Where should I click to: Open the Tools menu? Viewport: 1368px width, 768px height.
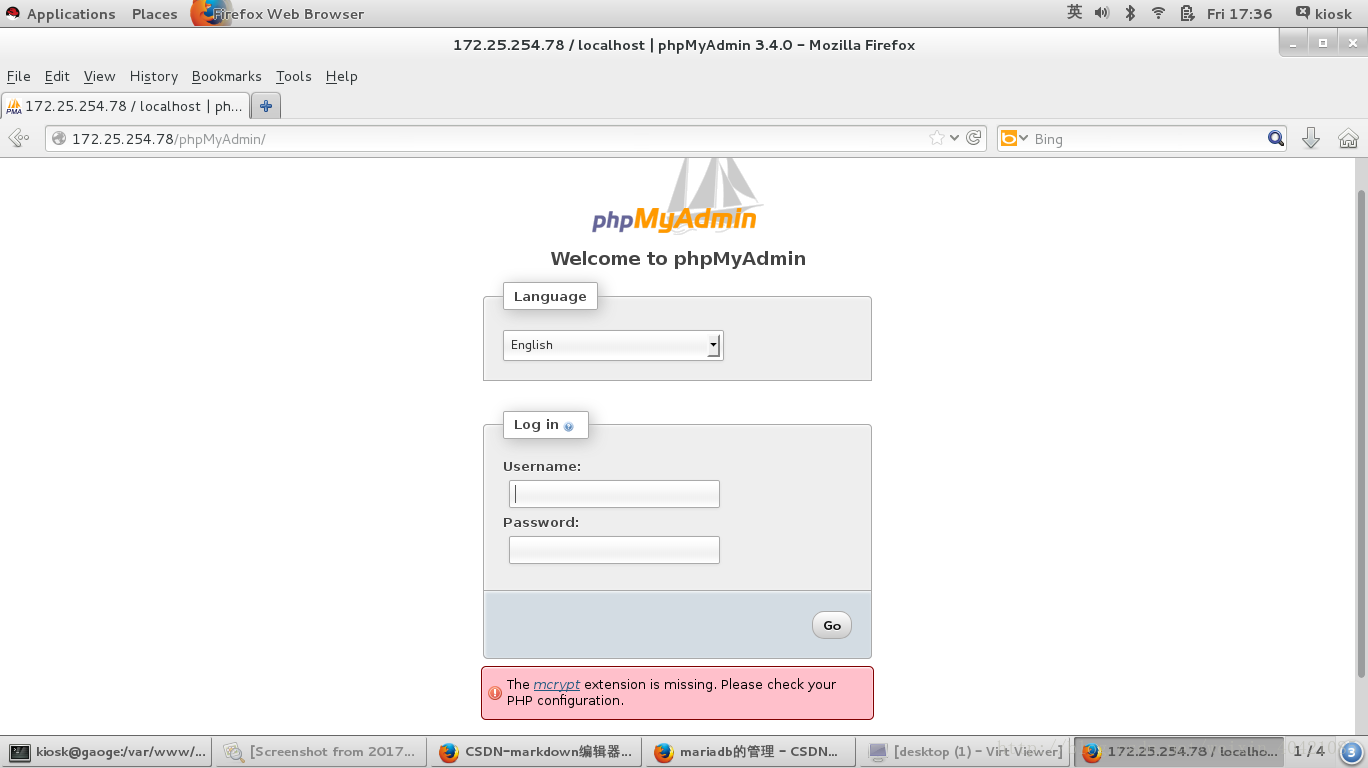294,76
